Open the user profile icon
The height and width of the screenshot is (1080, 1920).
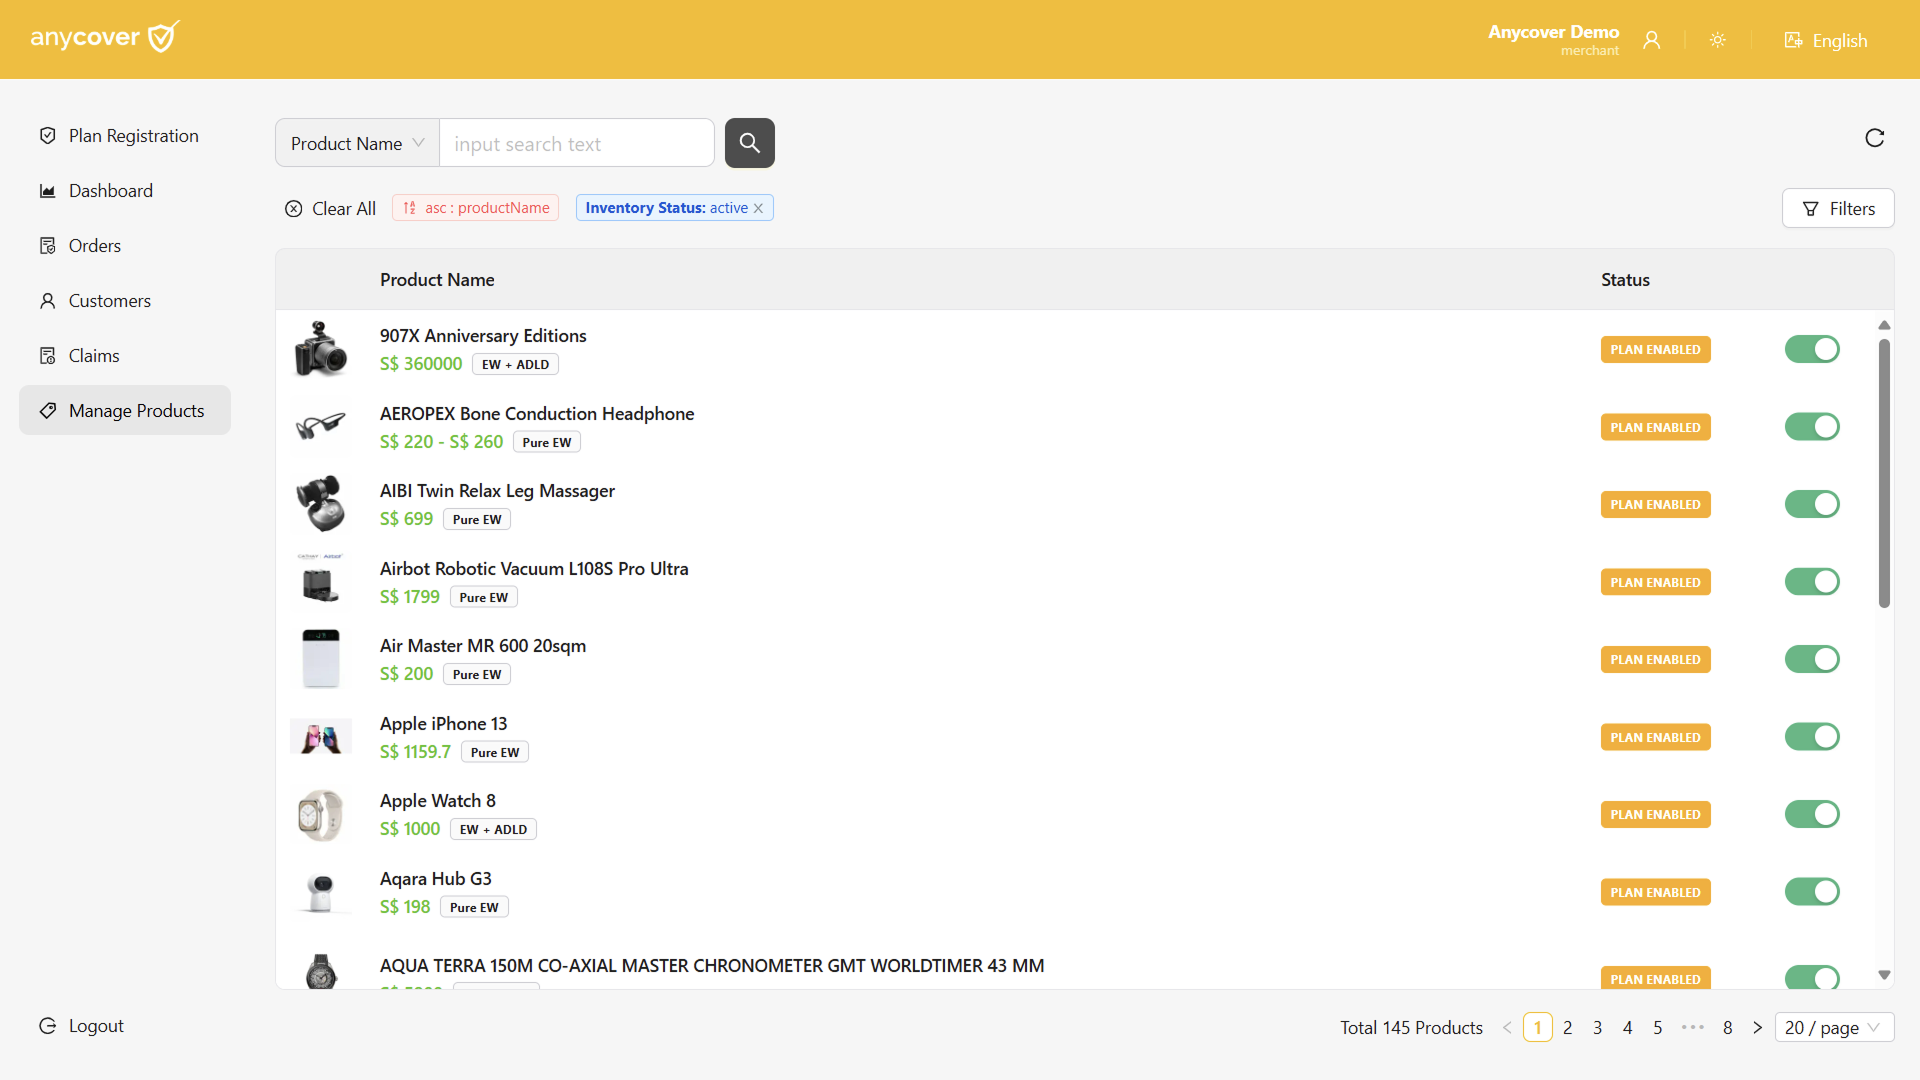pyautogui.click(x=1652, y=40)
